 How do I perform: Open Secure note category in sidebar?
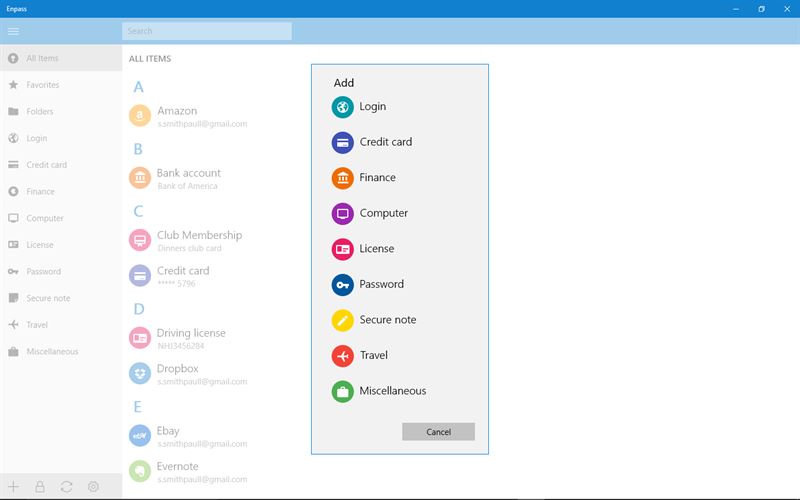61,298
